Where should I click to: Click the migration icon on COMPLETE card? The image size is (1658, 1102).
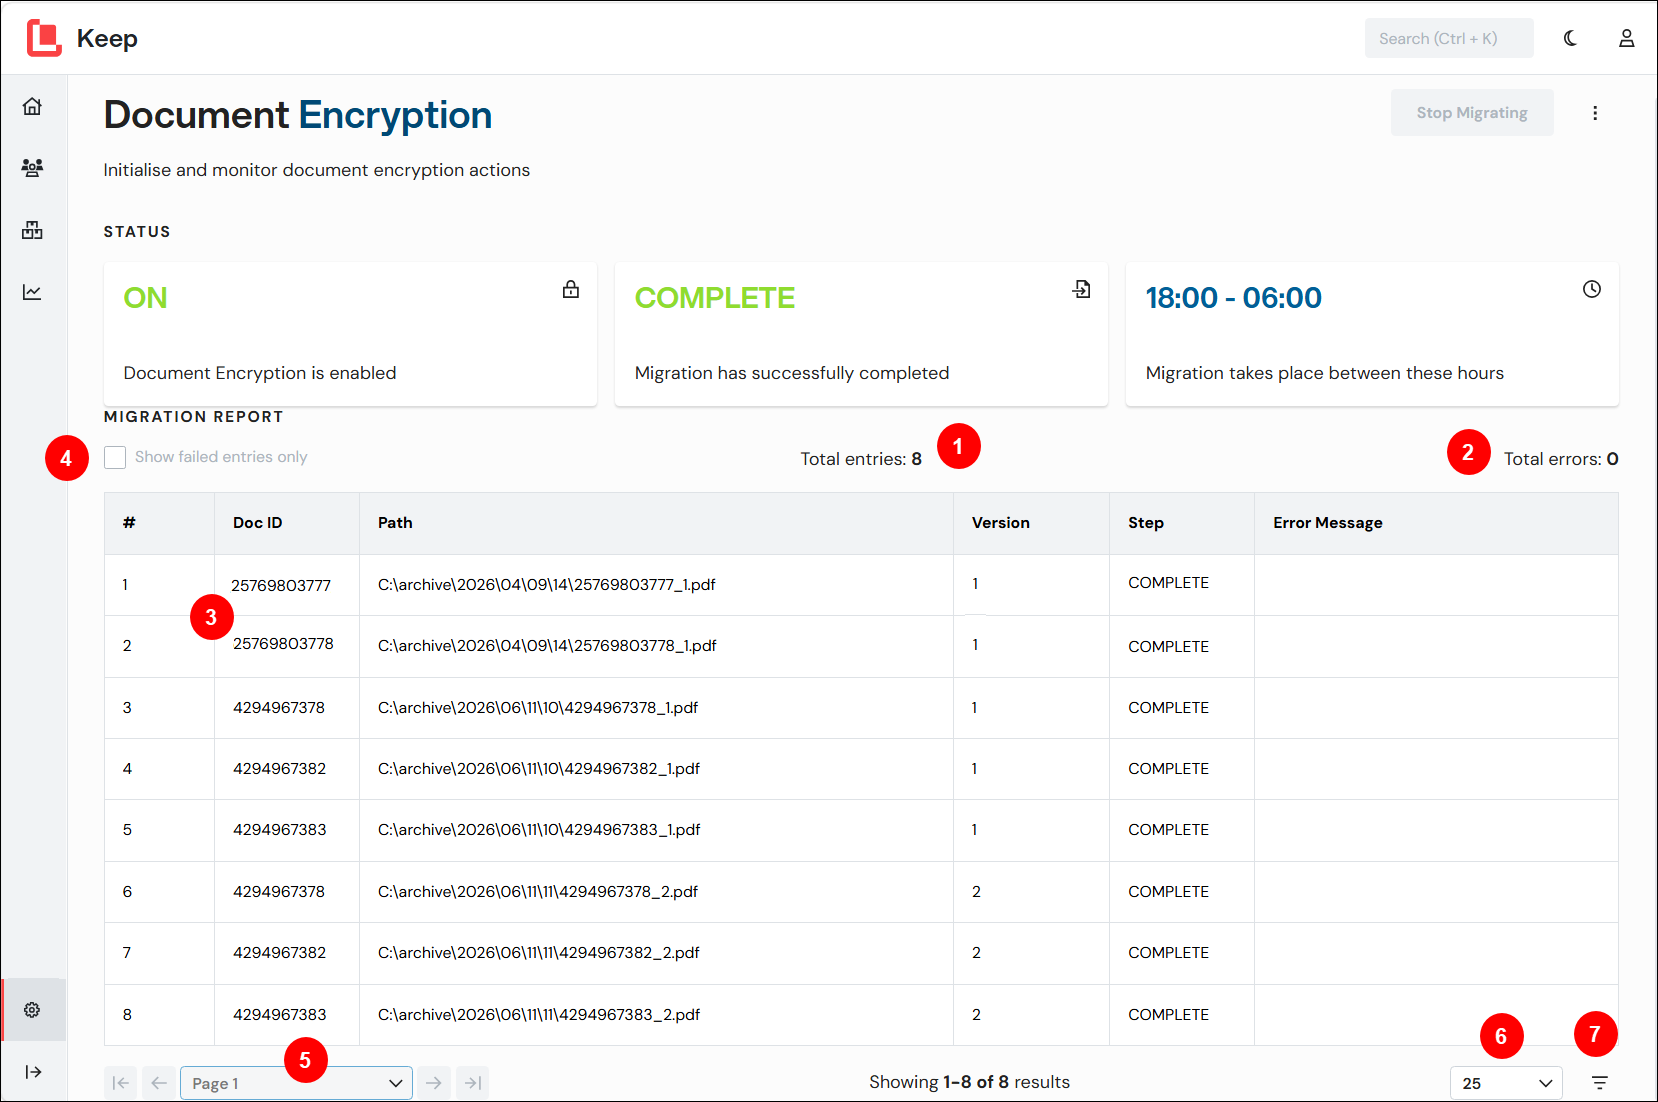tap(1082, 289)
